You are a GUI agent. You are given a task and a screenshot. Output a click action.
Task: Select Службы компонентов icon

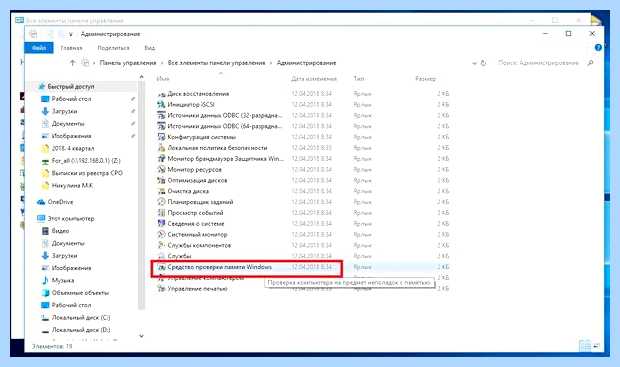161,245
